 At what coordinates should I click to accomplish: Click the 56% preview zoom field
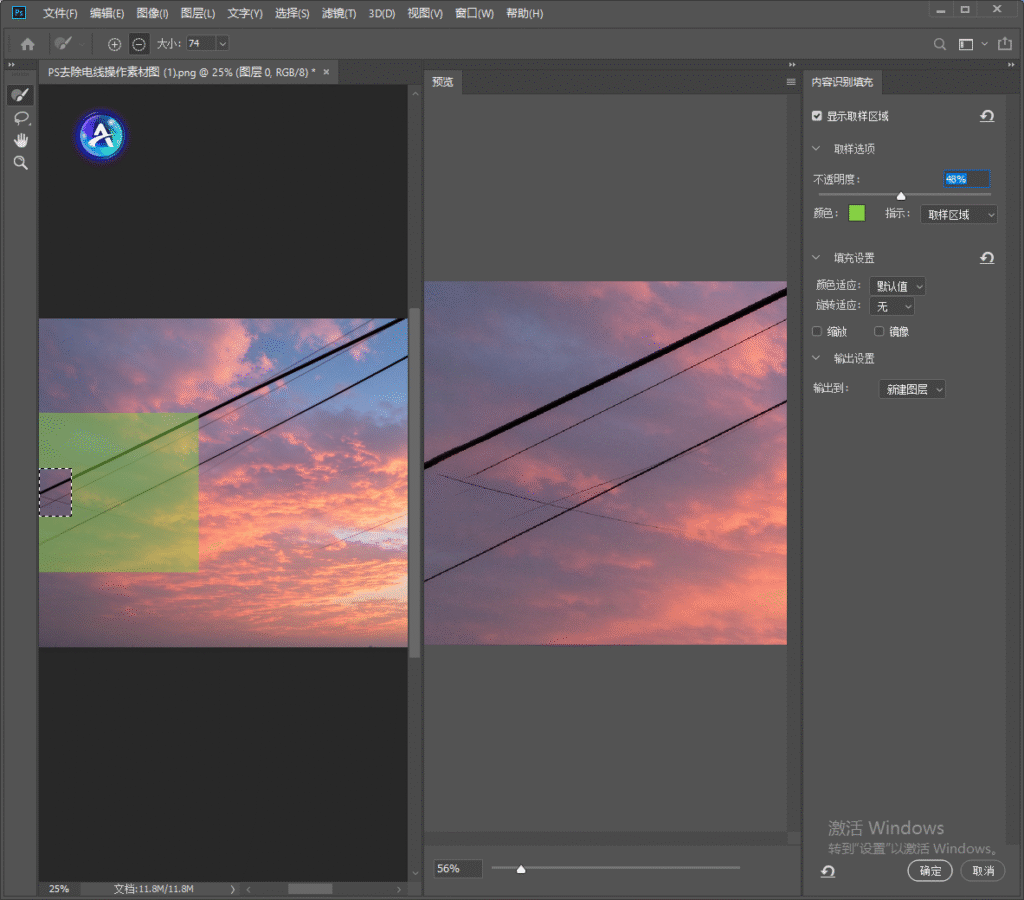pyautogui.click(x=458, y=869)
